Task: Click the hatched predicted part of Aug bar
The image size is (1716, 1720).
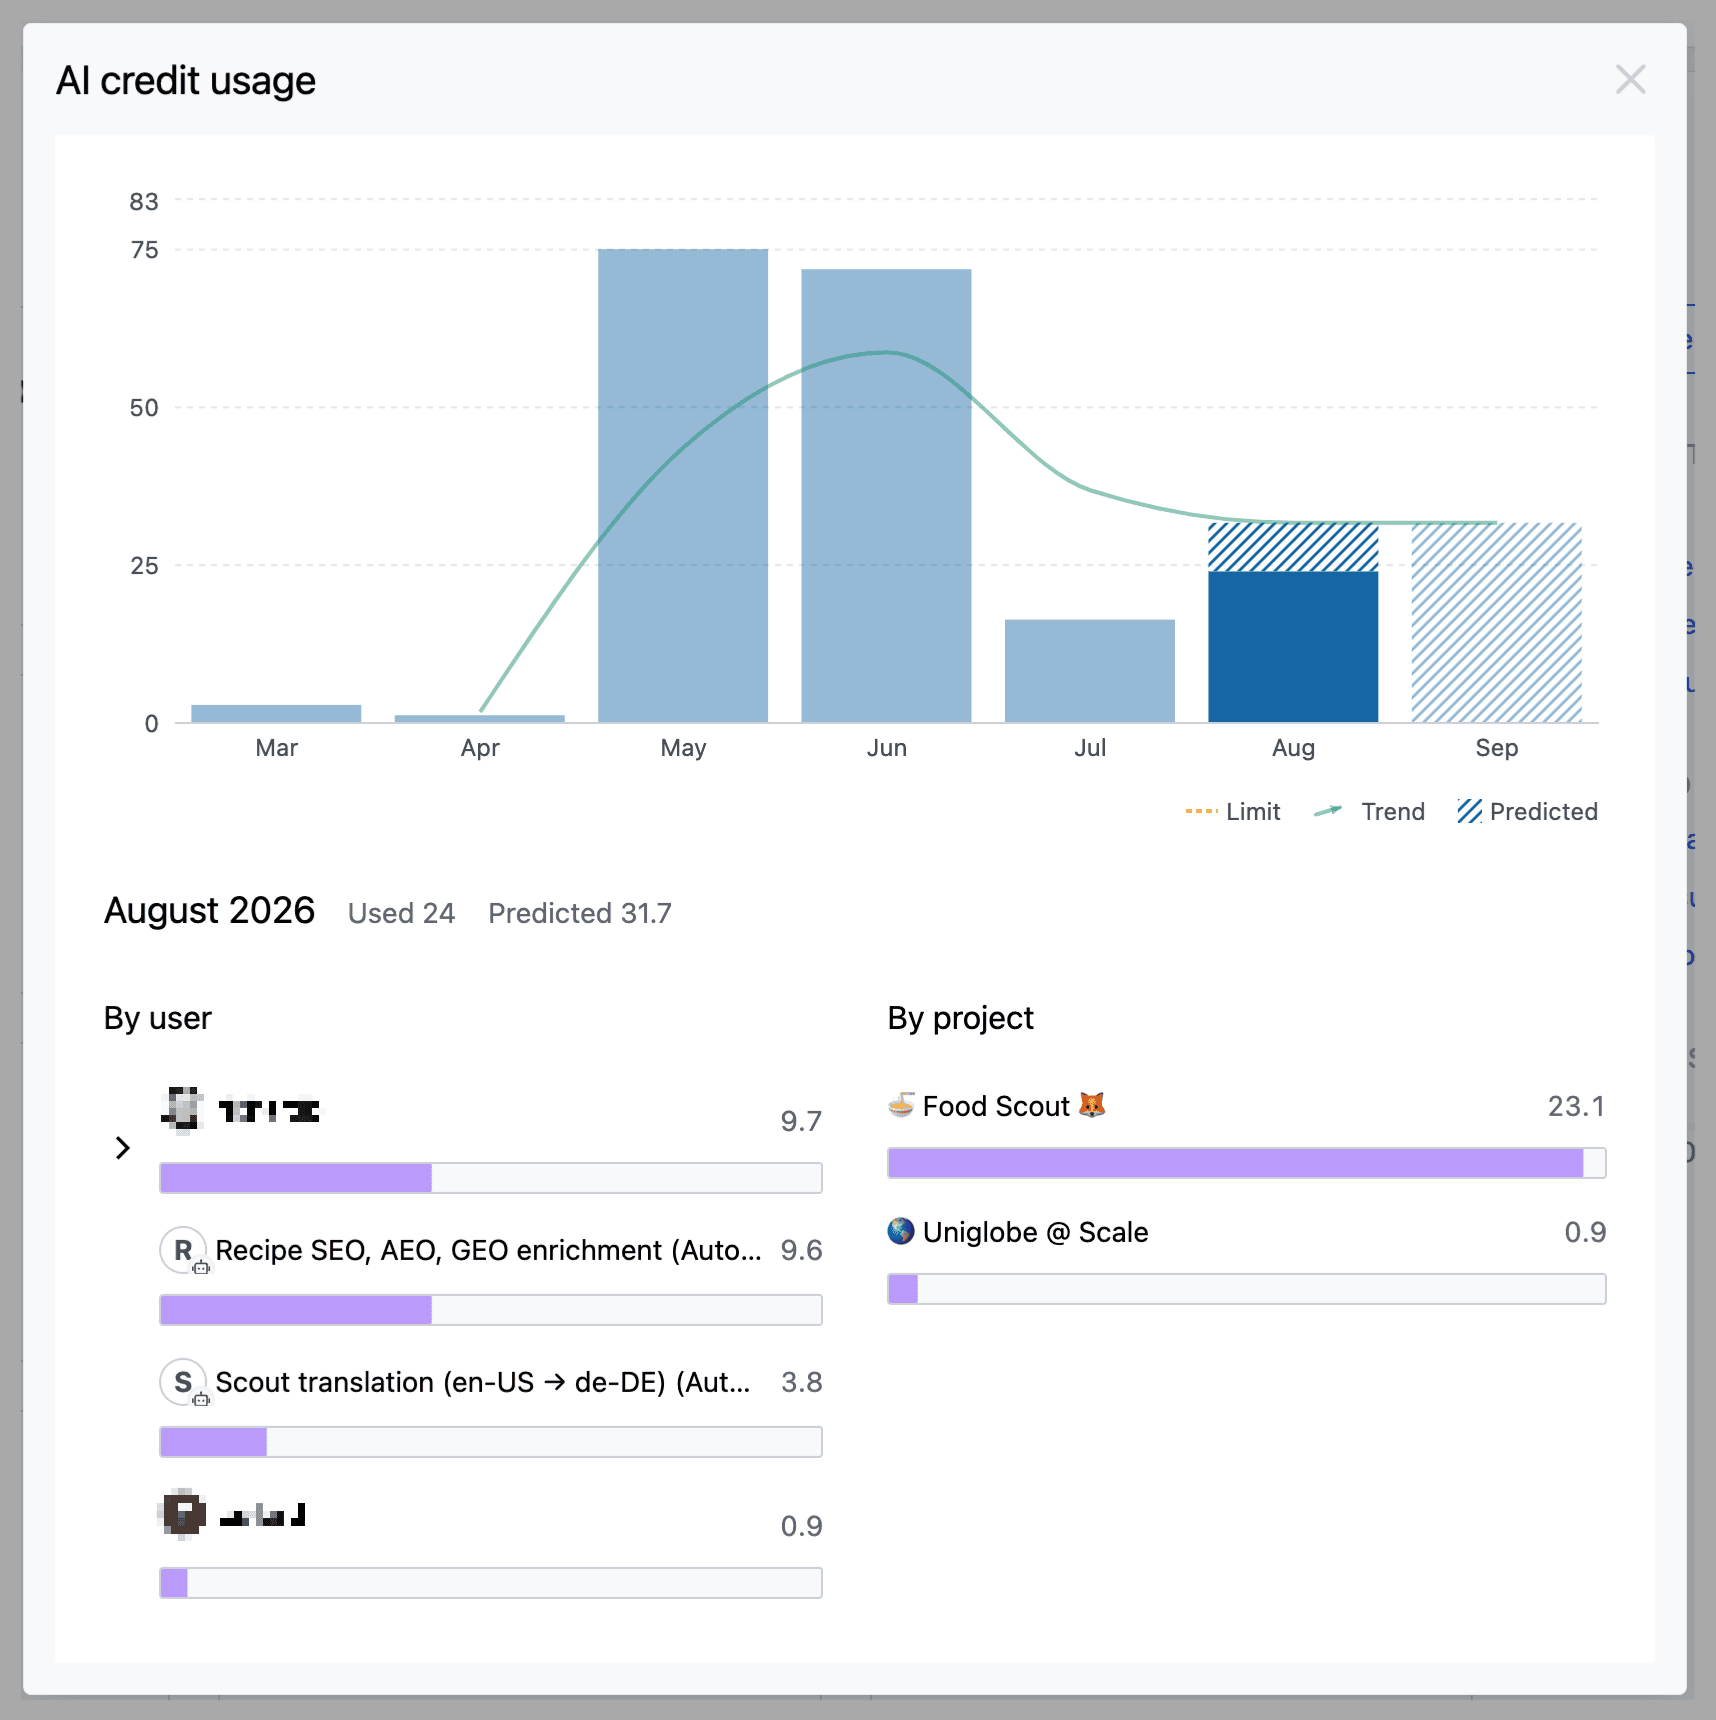Action: 1293,547
